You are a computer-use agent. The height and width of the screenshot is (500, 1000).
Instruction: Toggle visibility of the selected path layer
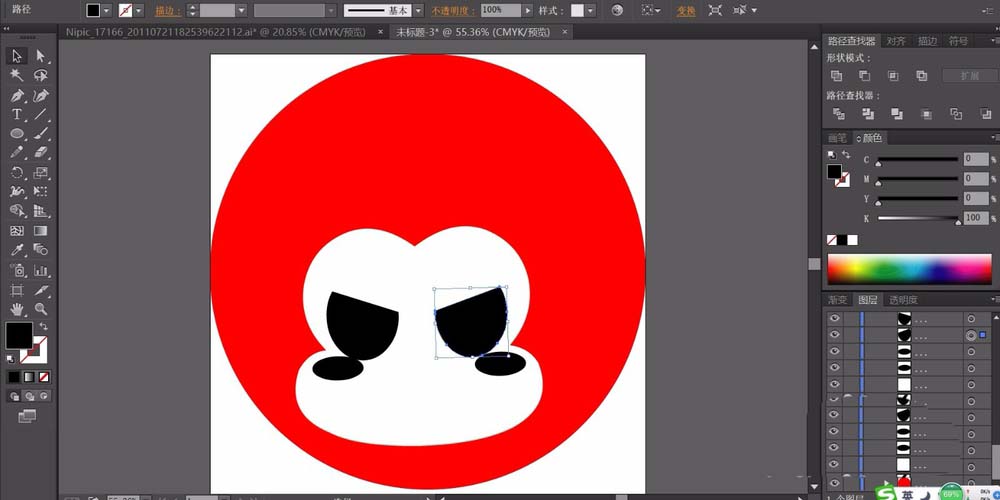pyautogui.click(x=834, y=335)
